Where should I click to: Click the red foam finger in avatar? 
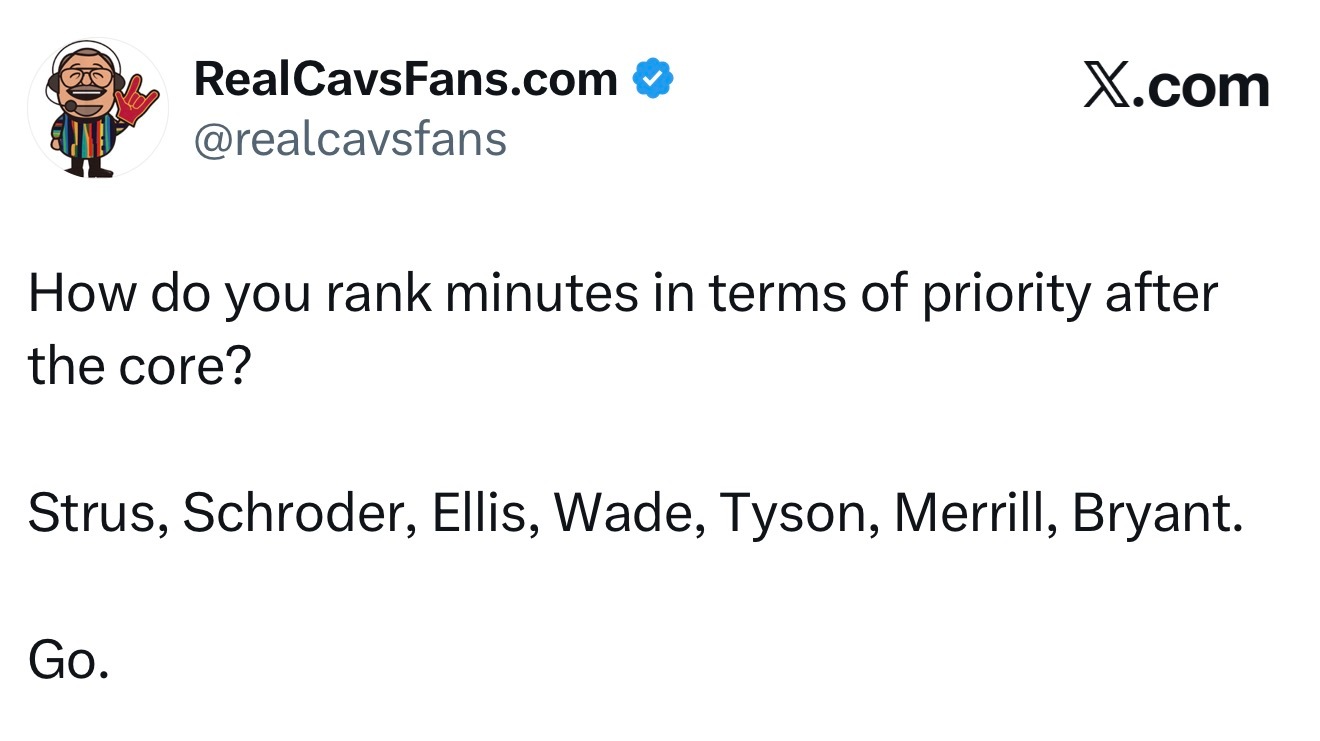pyautogui.click(x=133, y=100)
